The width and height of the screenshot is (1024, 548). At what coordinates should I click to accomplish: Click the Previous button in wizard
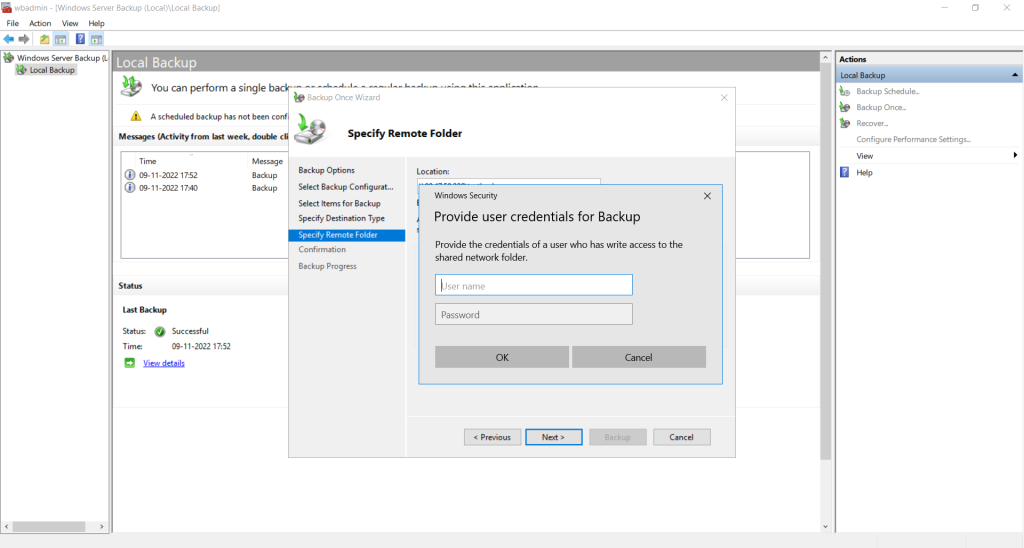pyautogui.click(x=492, y=437)
